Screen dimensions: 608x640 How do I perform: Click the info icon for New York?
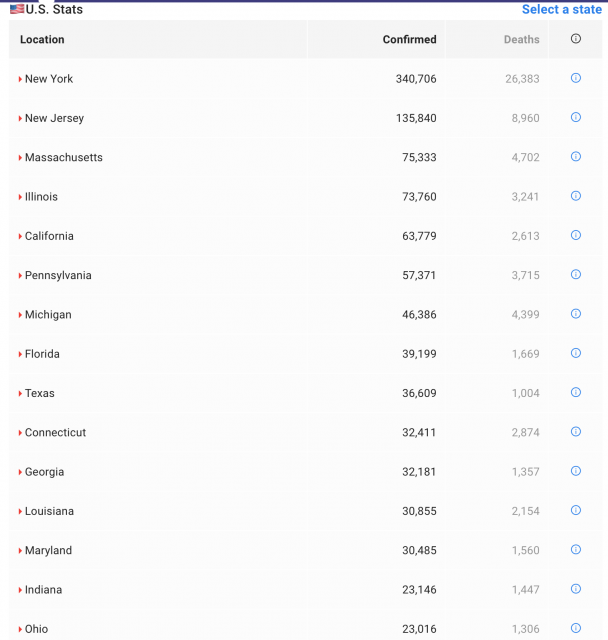576,78
